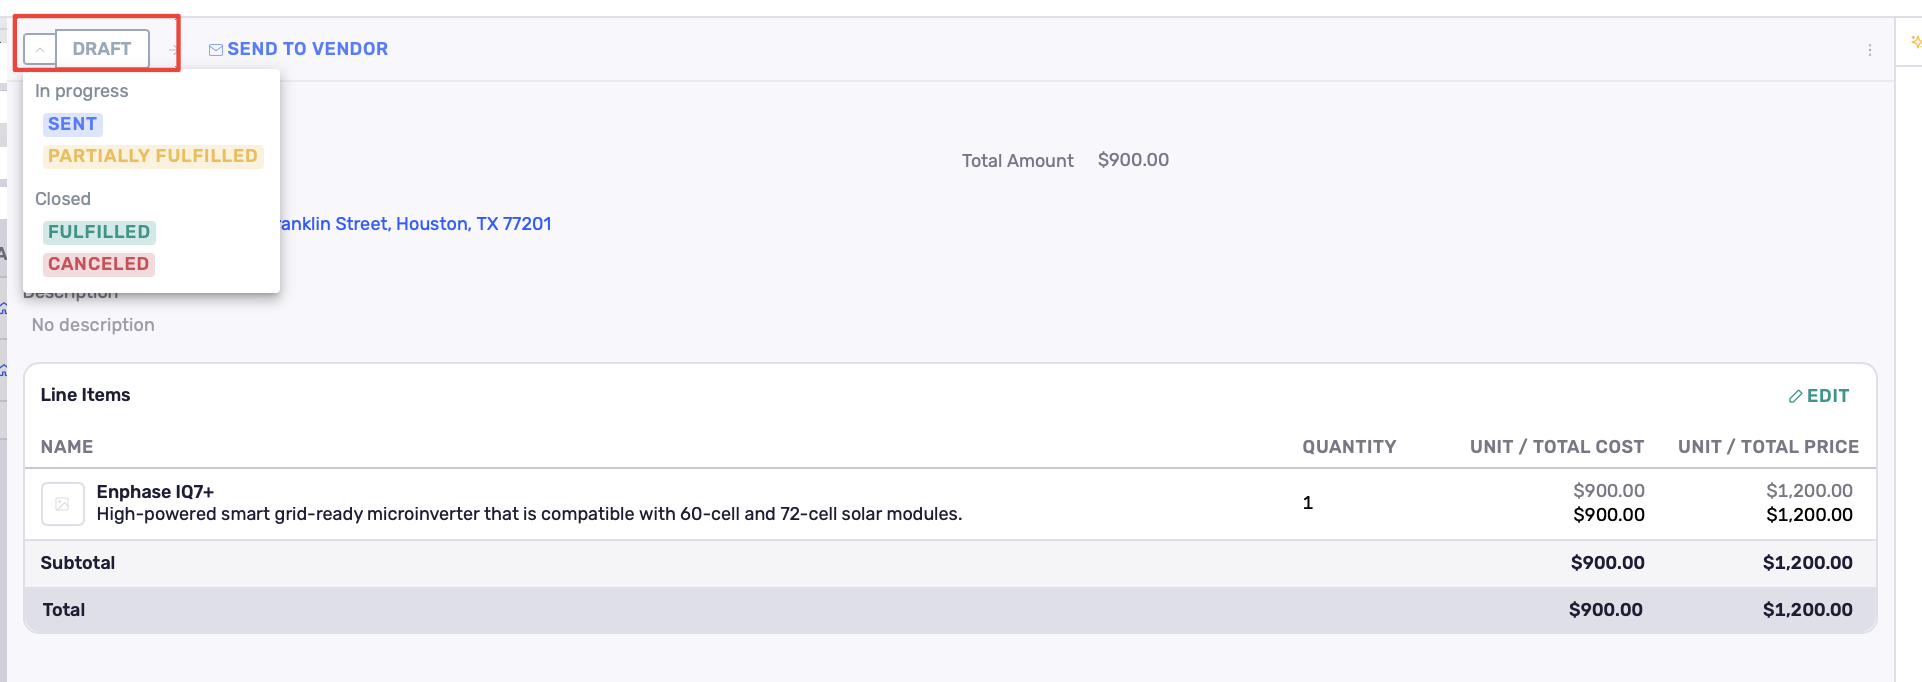The image size is (1922, 682).
Task: Click SEND TO VENDOR text button
Action: (307, 49)
